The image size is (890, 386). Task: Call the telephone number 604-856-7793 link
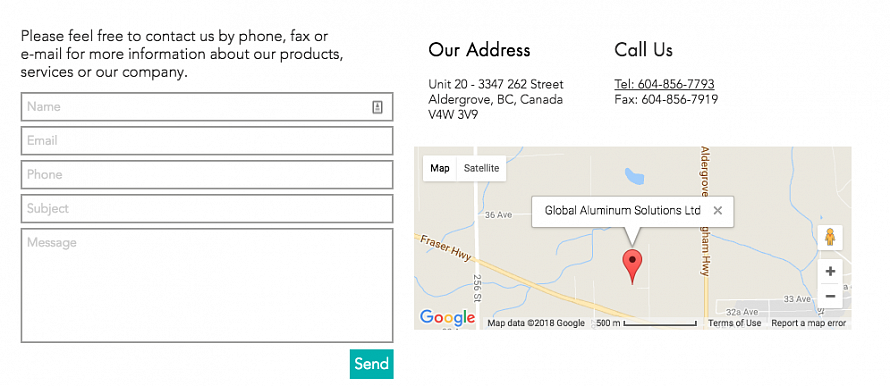[664, 84]
